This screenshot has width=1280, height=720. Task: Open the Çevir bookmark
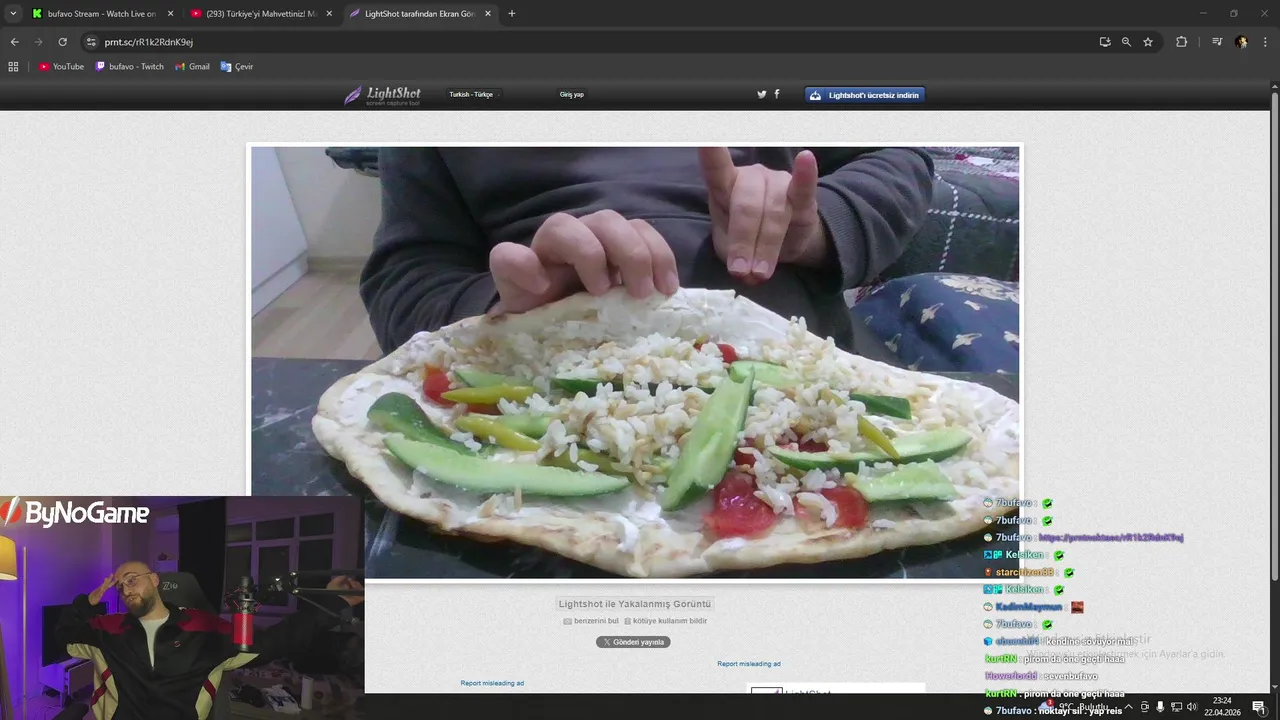tap(237, 67)
